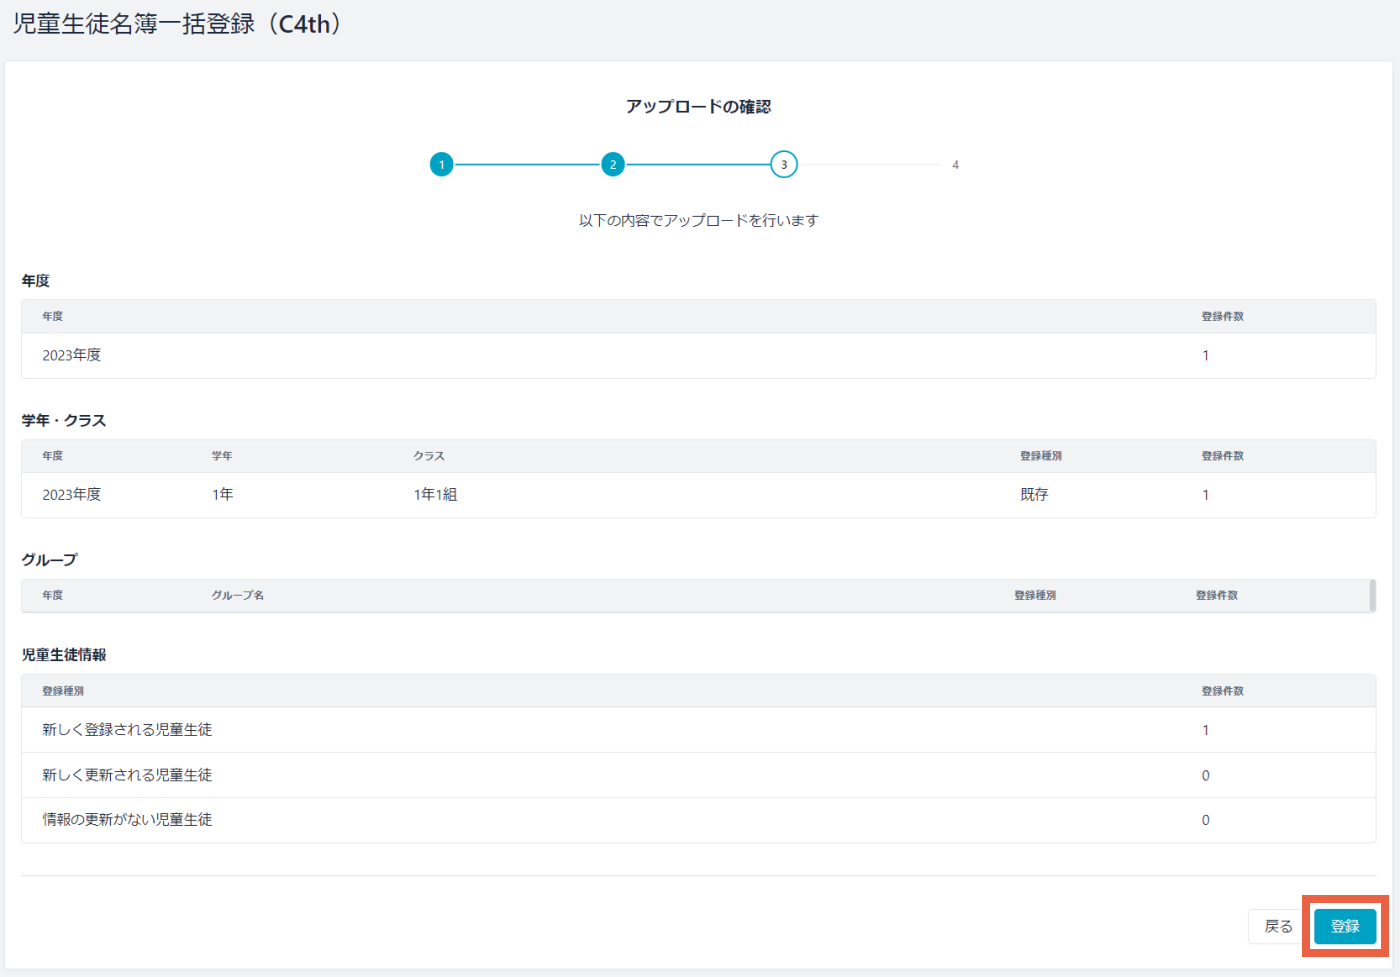Click 新しく更新される児童生徒 row
Screen dimensions: 1400x977
click(699, 775)
